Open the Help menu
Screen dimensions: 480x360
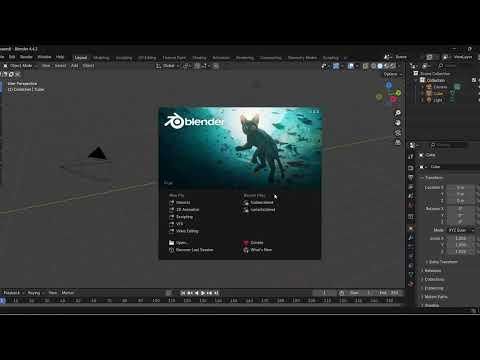point(60,57)
